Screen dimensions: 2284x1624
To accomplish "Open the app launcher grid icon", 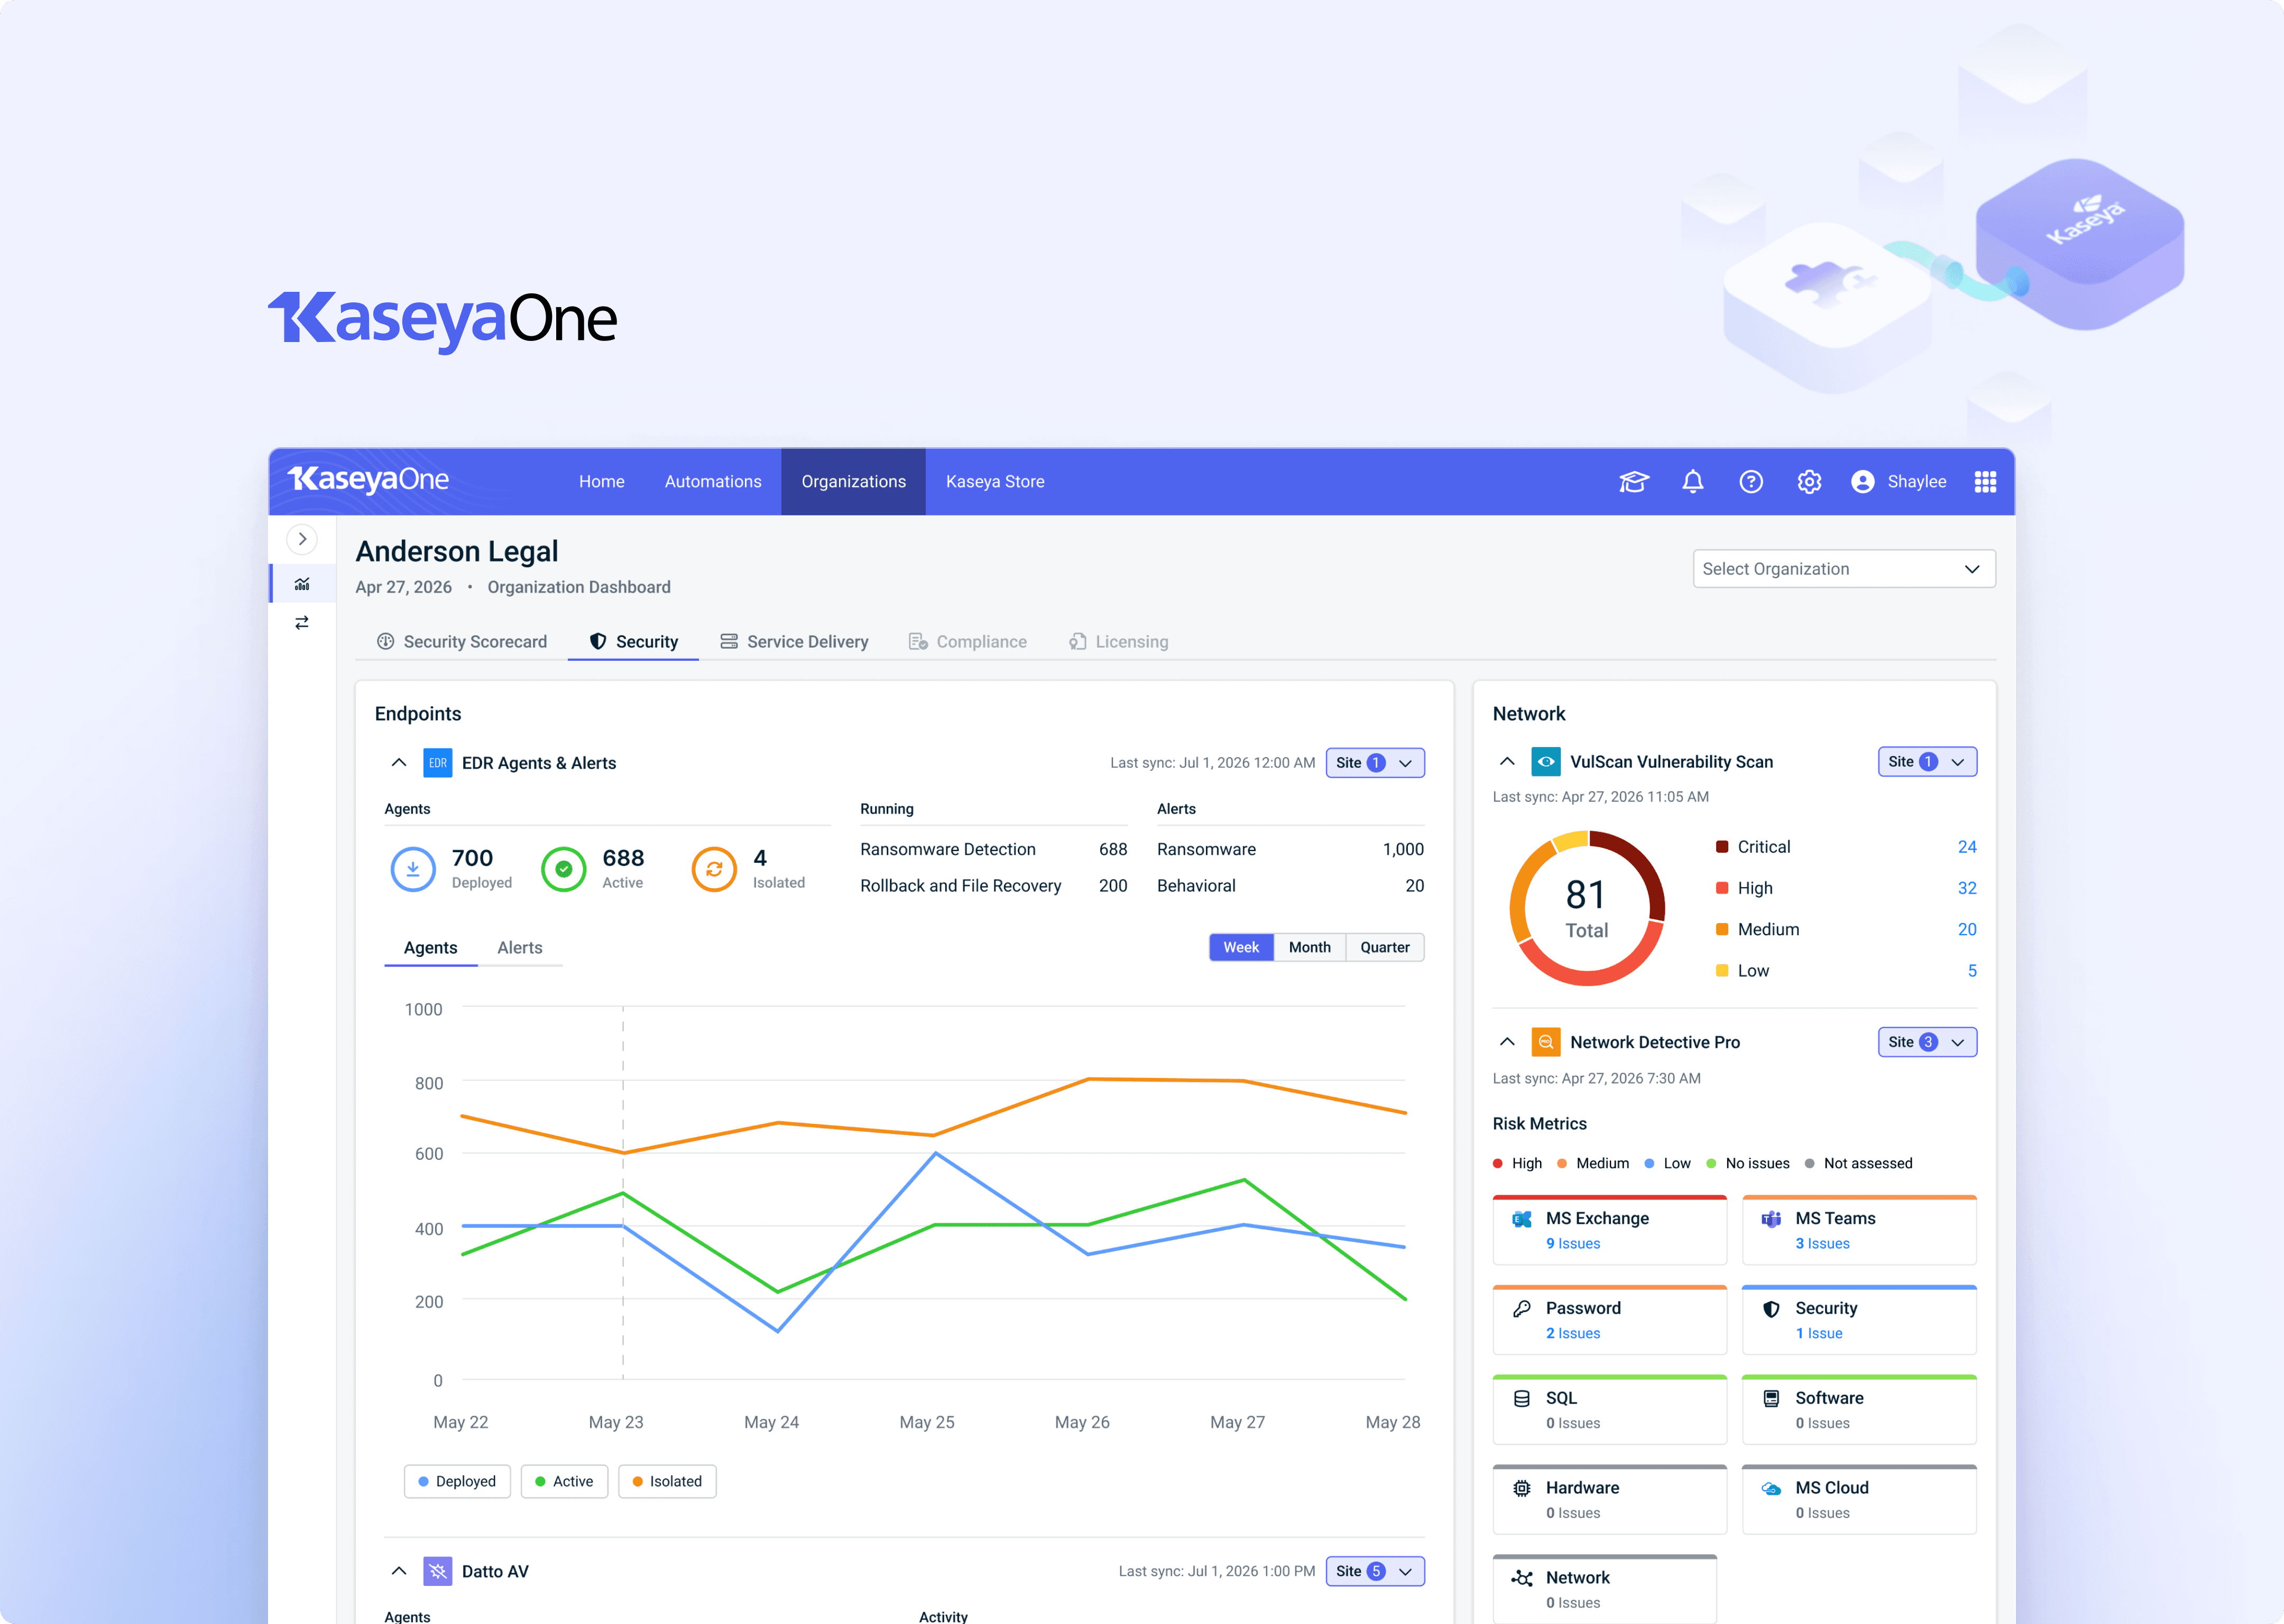I will click(x=1985, y=482).
